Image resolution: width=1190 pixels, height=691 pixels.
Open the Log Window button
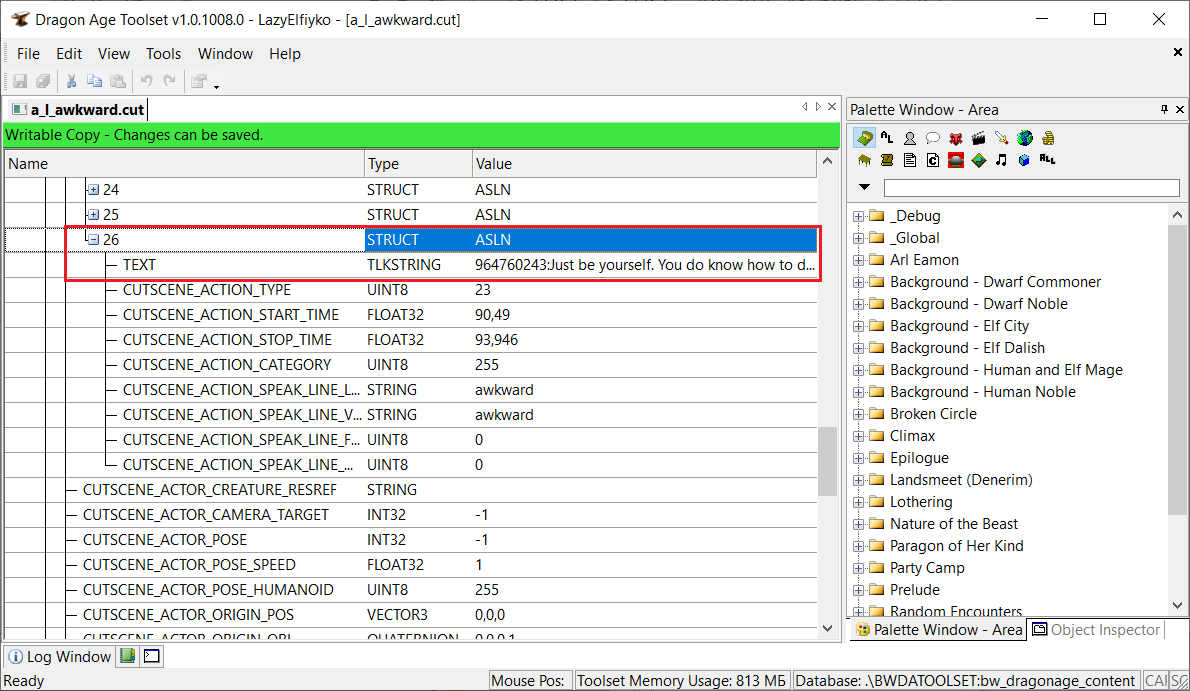point(59,656)
